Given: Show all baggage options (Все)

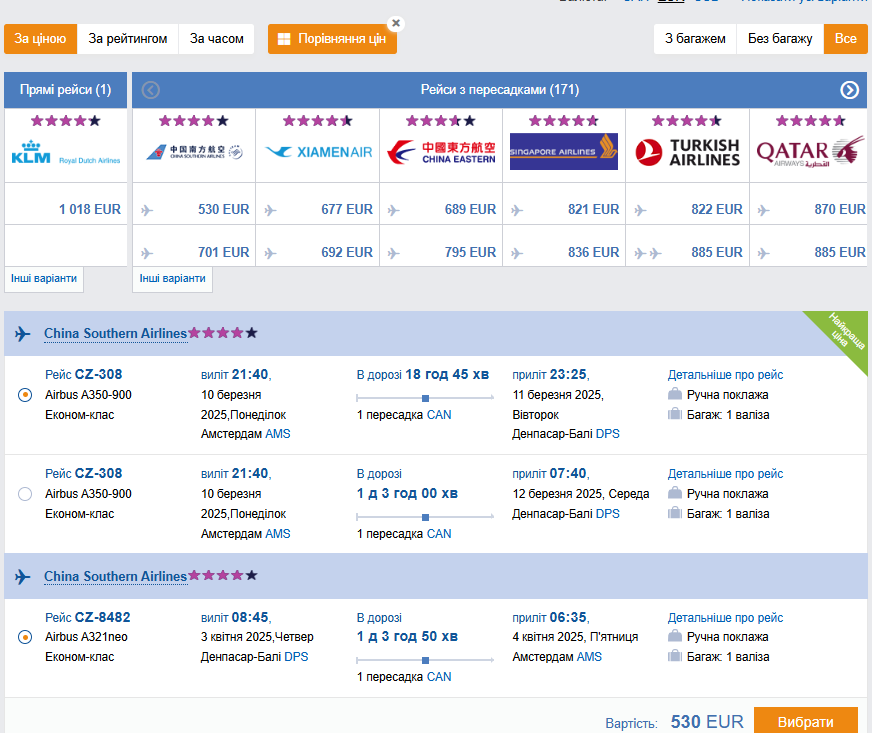Looking at the screenshot, I should coord(845,39).
